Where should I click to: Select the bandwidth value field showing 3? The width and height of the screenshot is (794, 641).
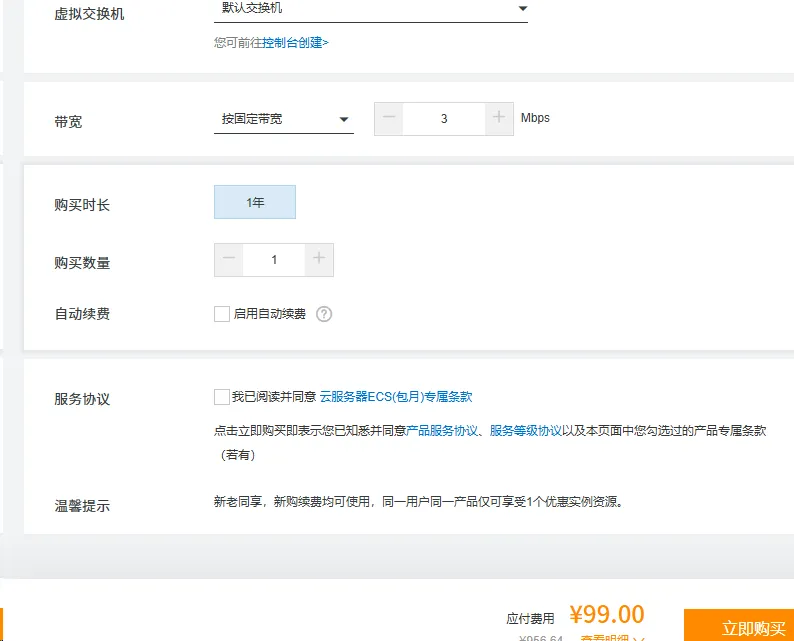click(x=444, y=119)
